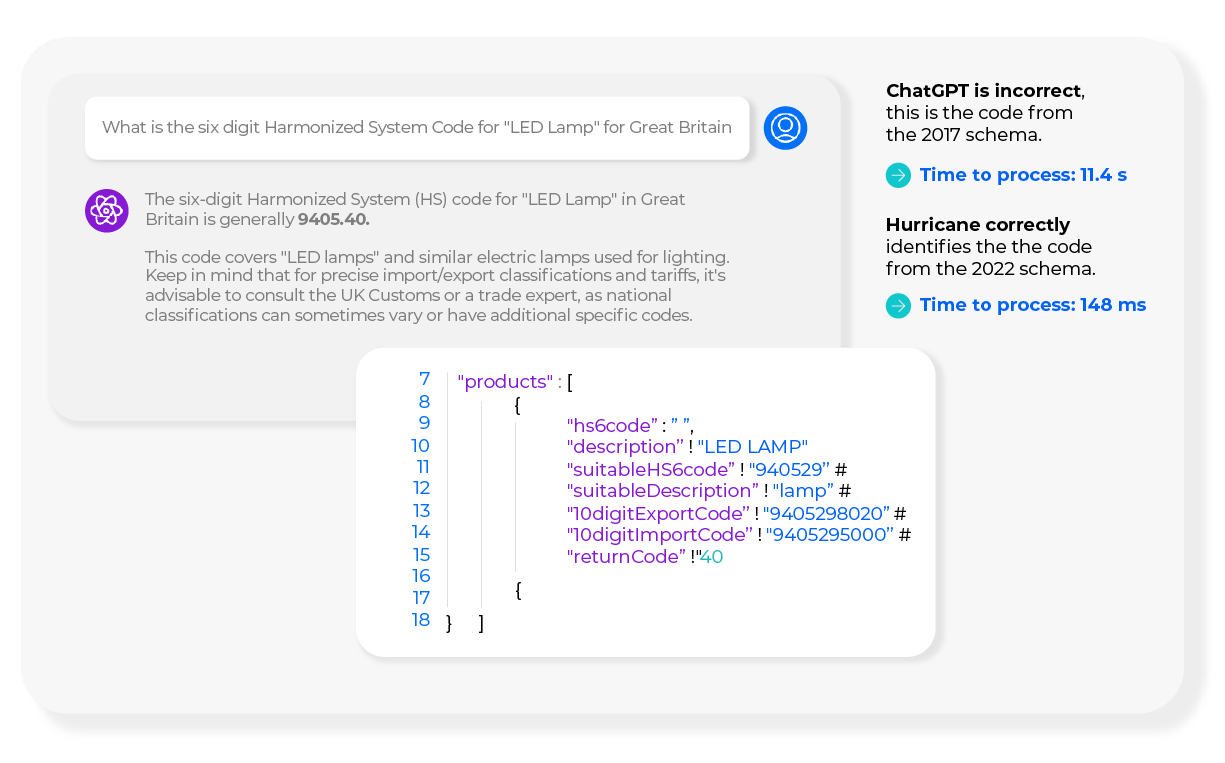This screenshot has width=1225, height=763.
Task: Select the "LED LAMP" description value
Action: pyautogui.click(x=752, y=447)
